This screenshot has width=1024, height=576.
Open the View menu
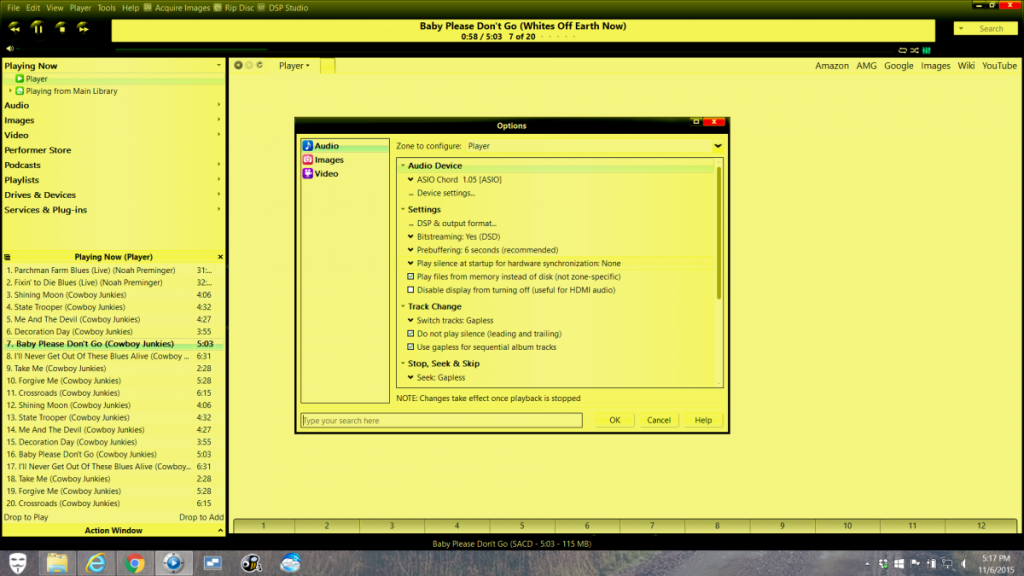[x=54, y=8]
